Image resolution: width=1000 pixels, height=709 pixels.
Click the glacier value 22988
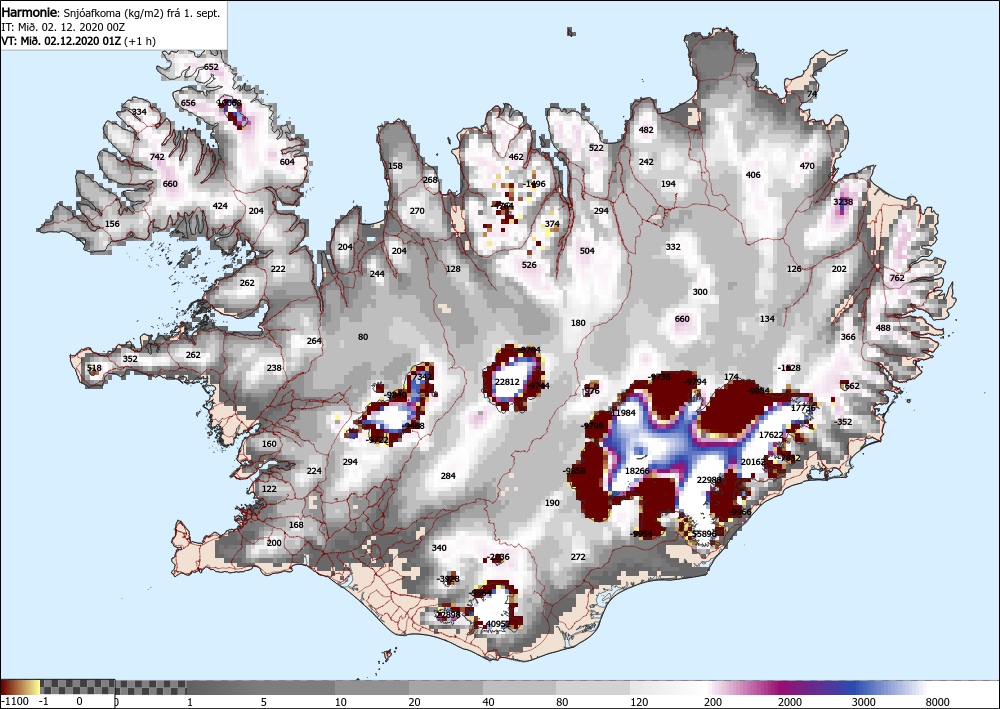(709, 479)
